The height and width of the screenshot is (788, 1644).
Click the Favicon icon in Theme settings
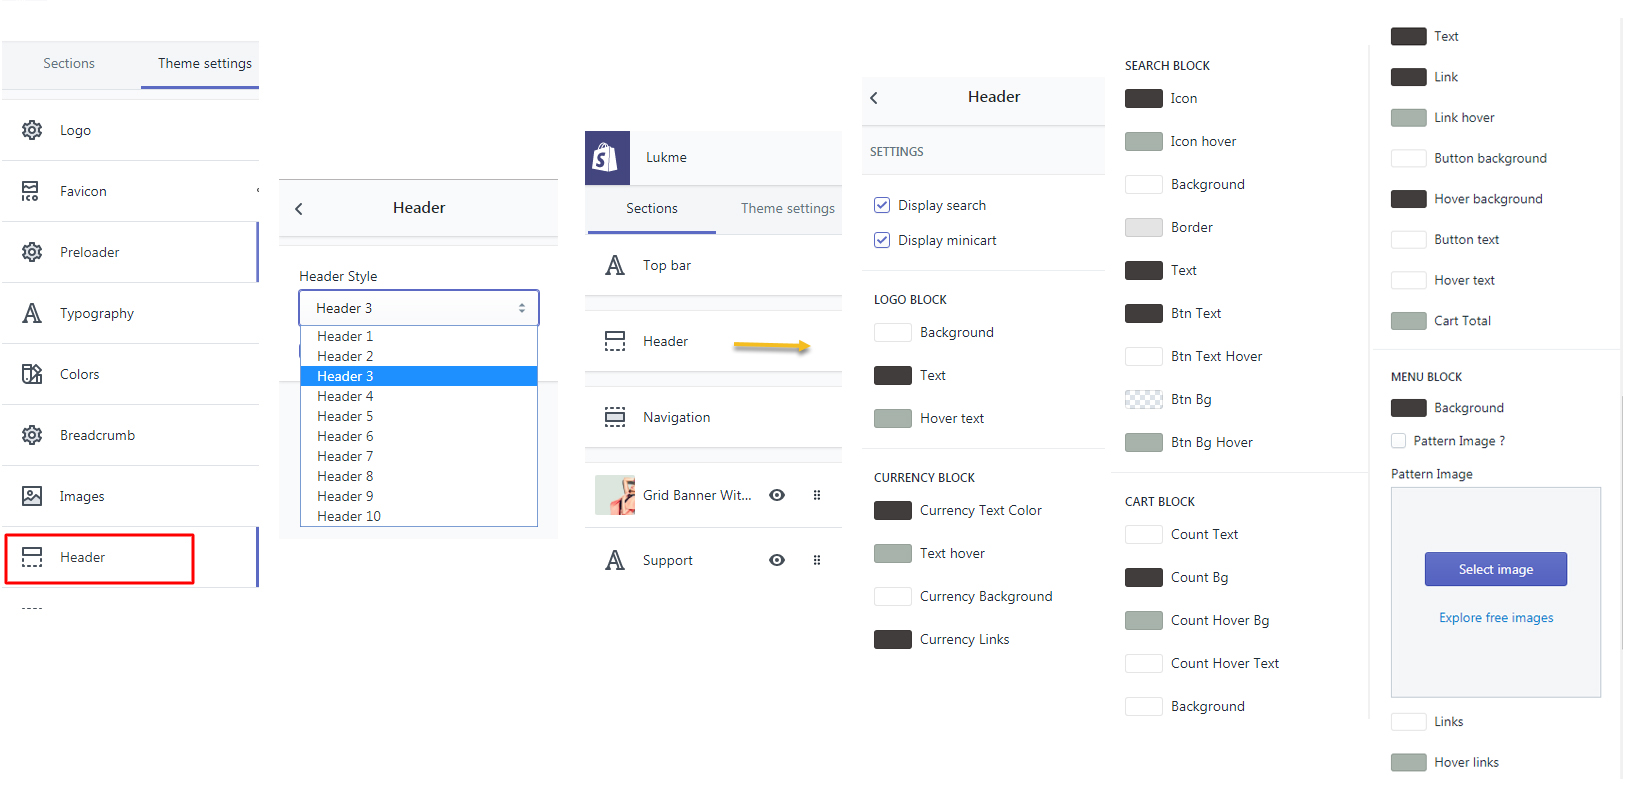[x=31, y=191]
